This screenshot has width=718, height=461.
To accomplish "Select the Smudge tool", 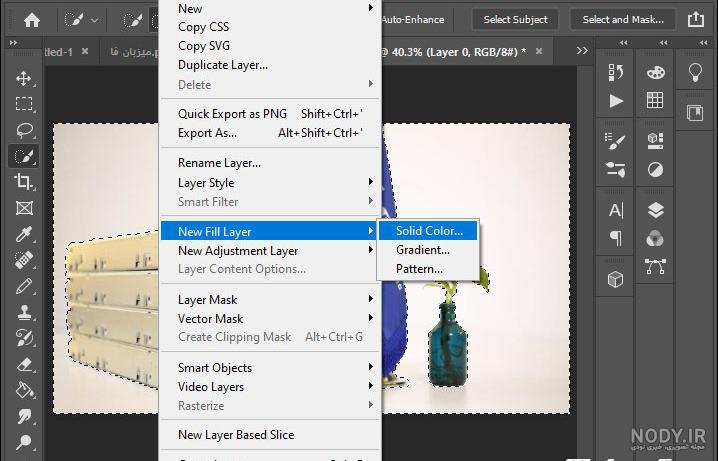I will pos(24,416).
